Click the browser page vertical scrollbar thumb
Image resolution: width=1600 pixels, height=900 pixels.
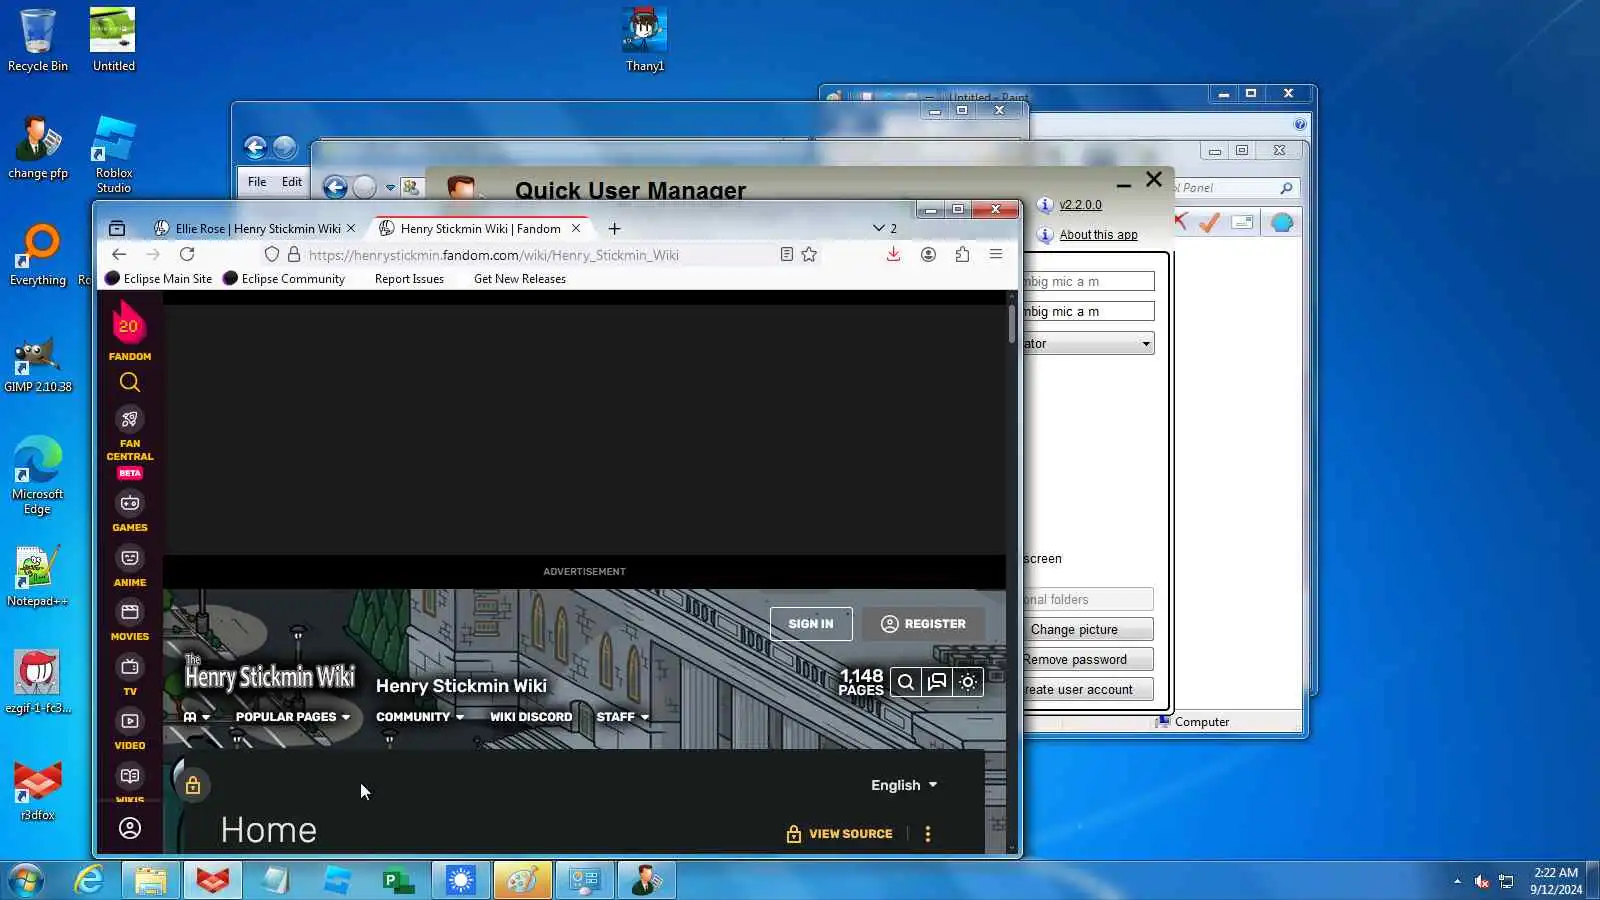tap(1012, 322)
